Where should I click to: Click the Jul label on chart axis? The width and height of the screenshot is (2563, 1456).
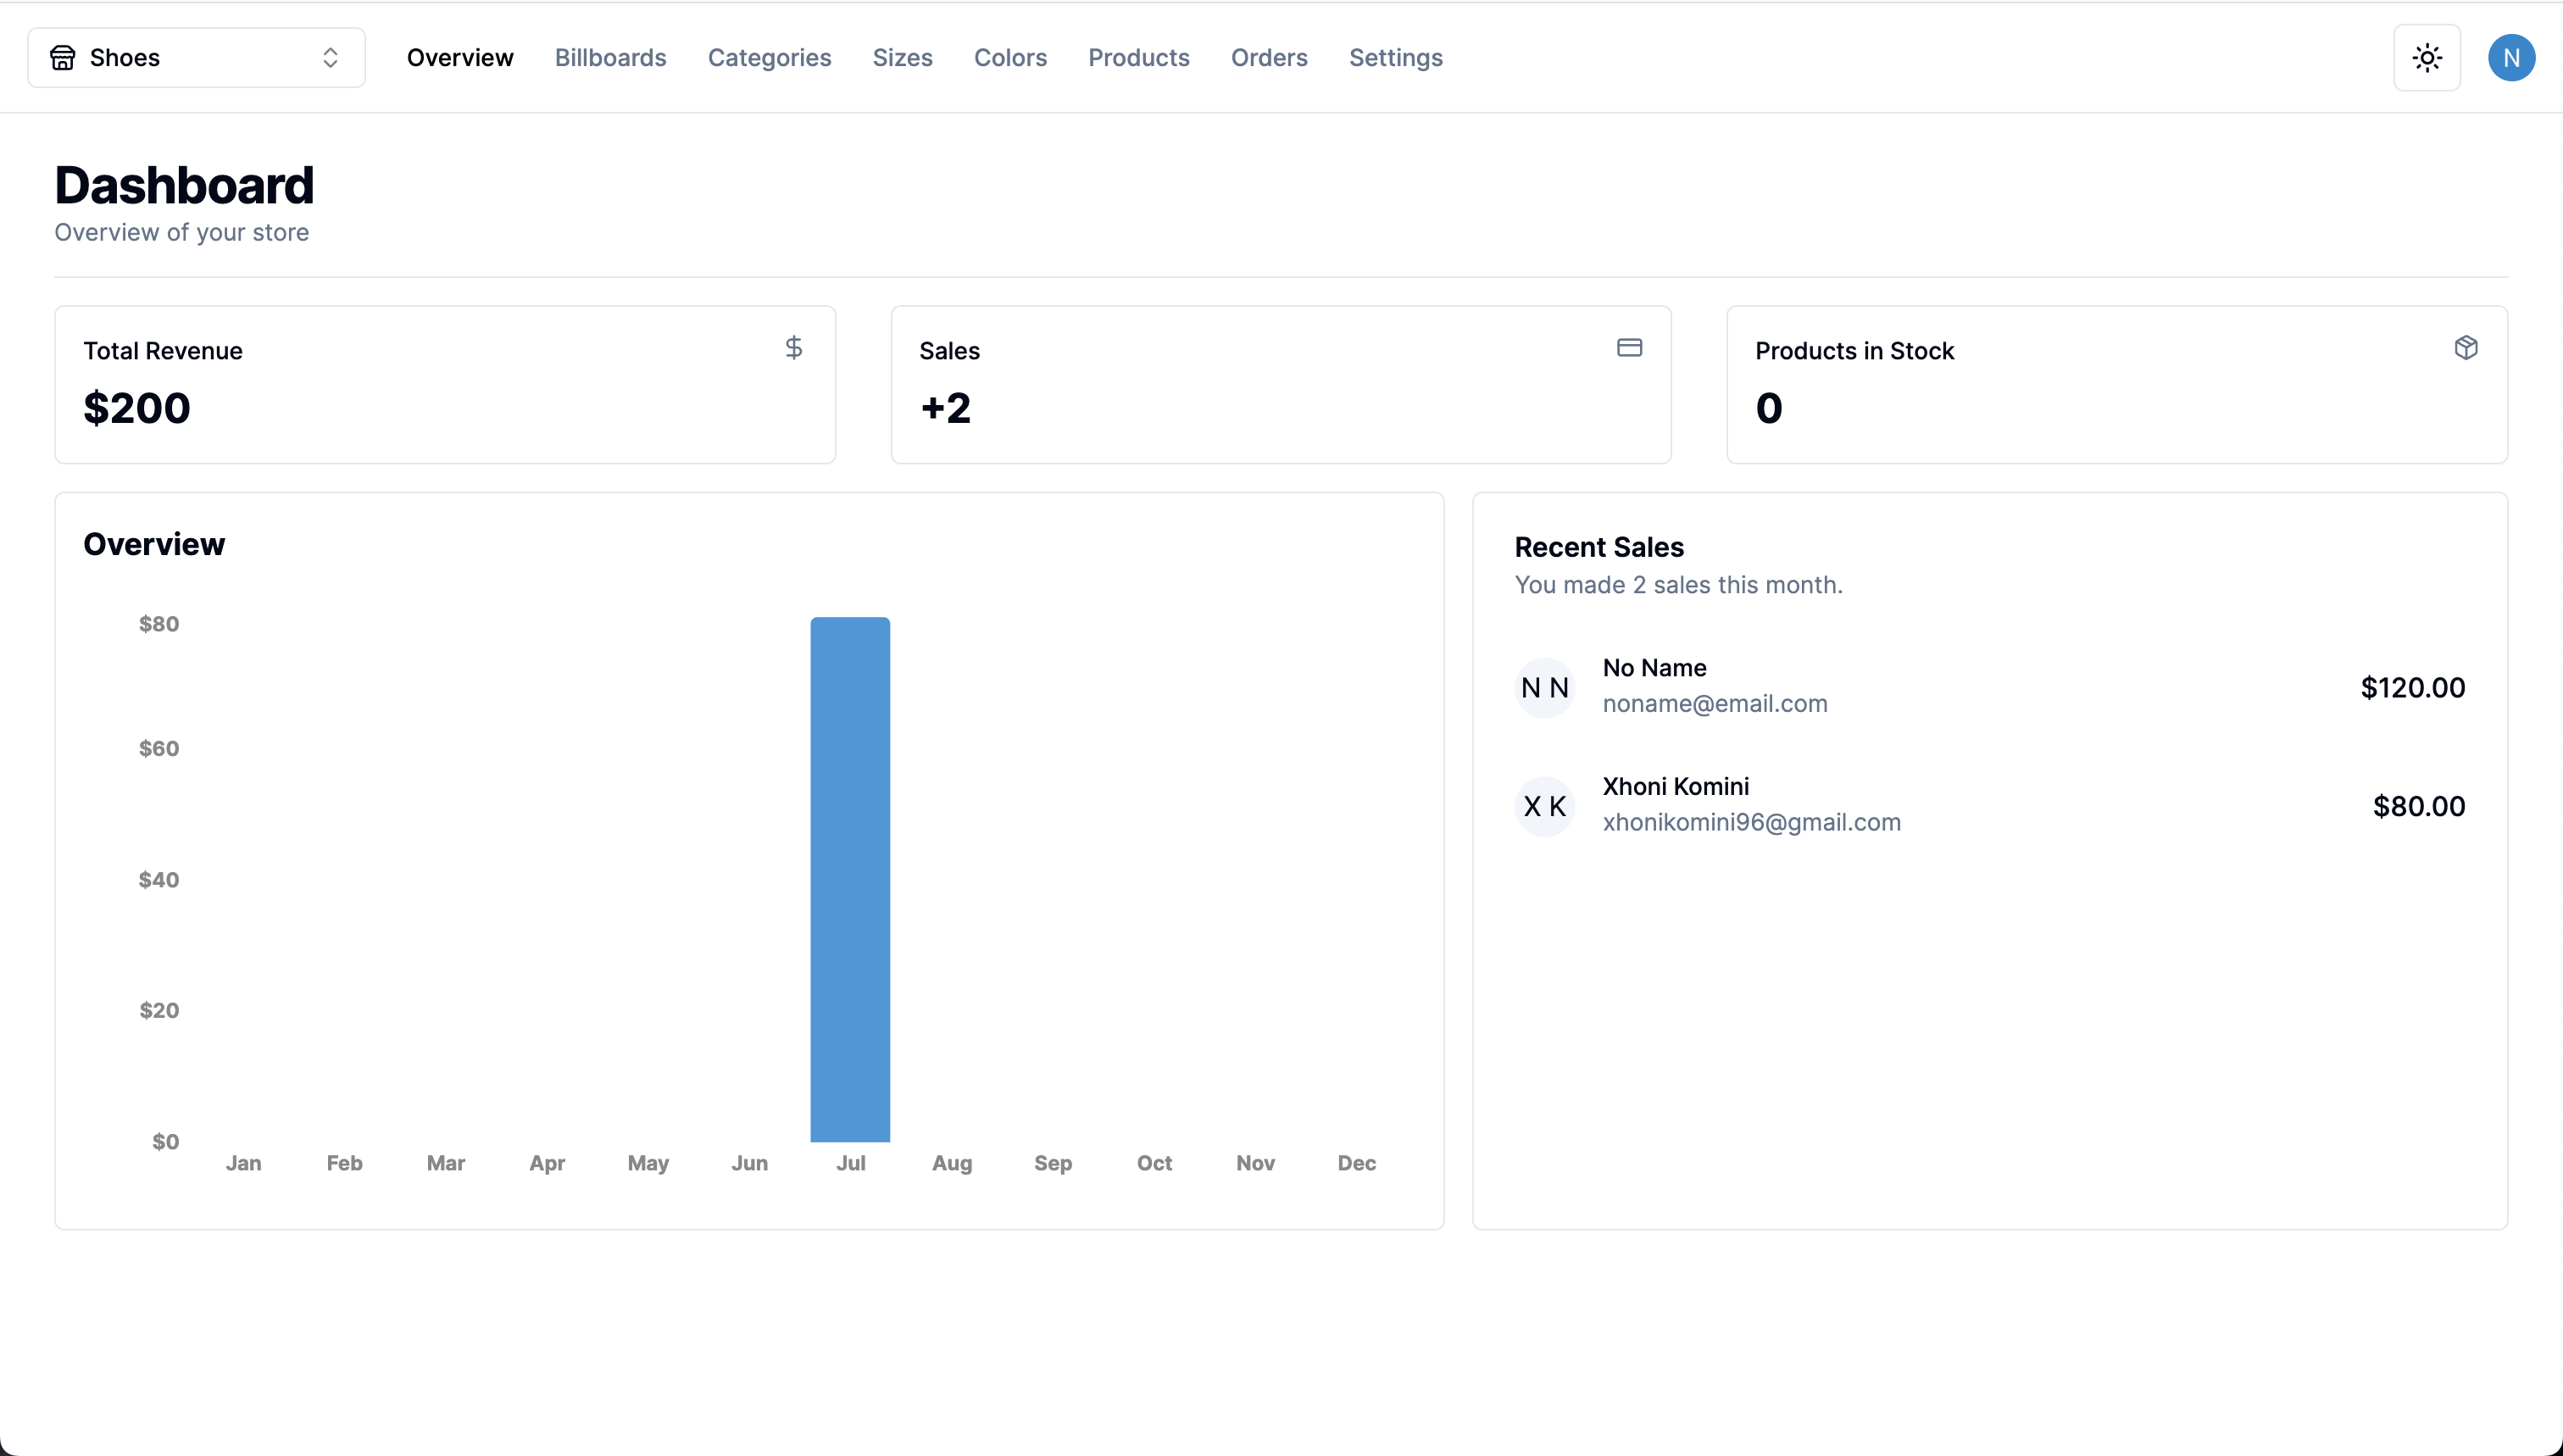pyautogui.click(x=851, y=1163)
